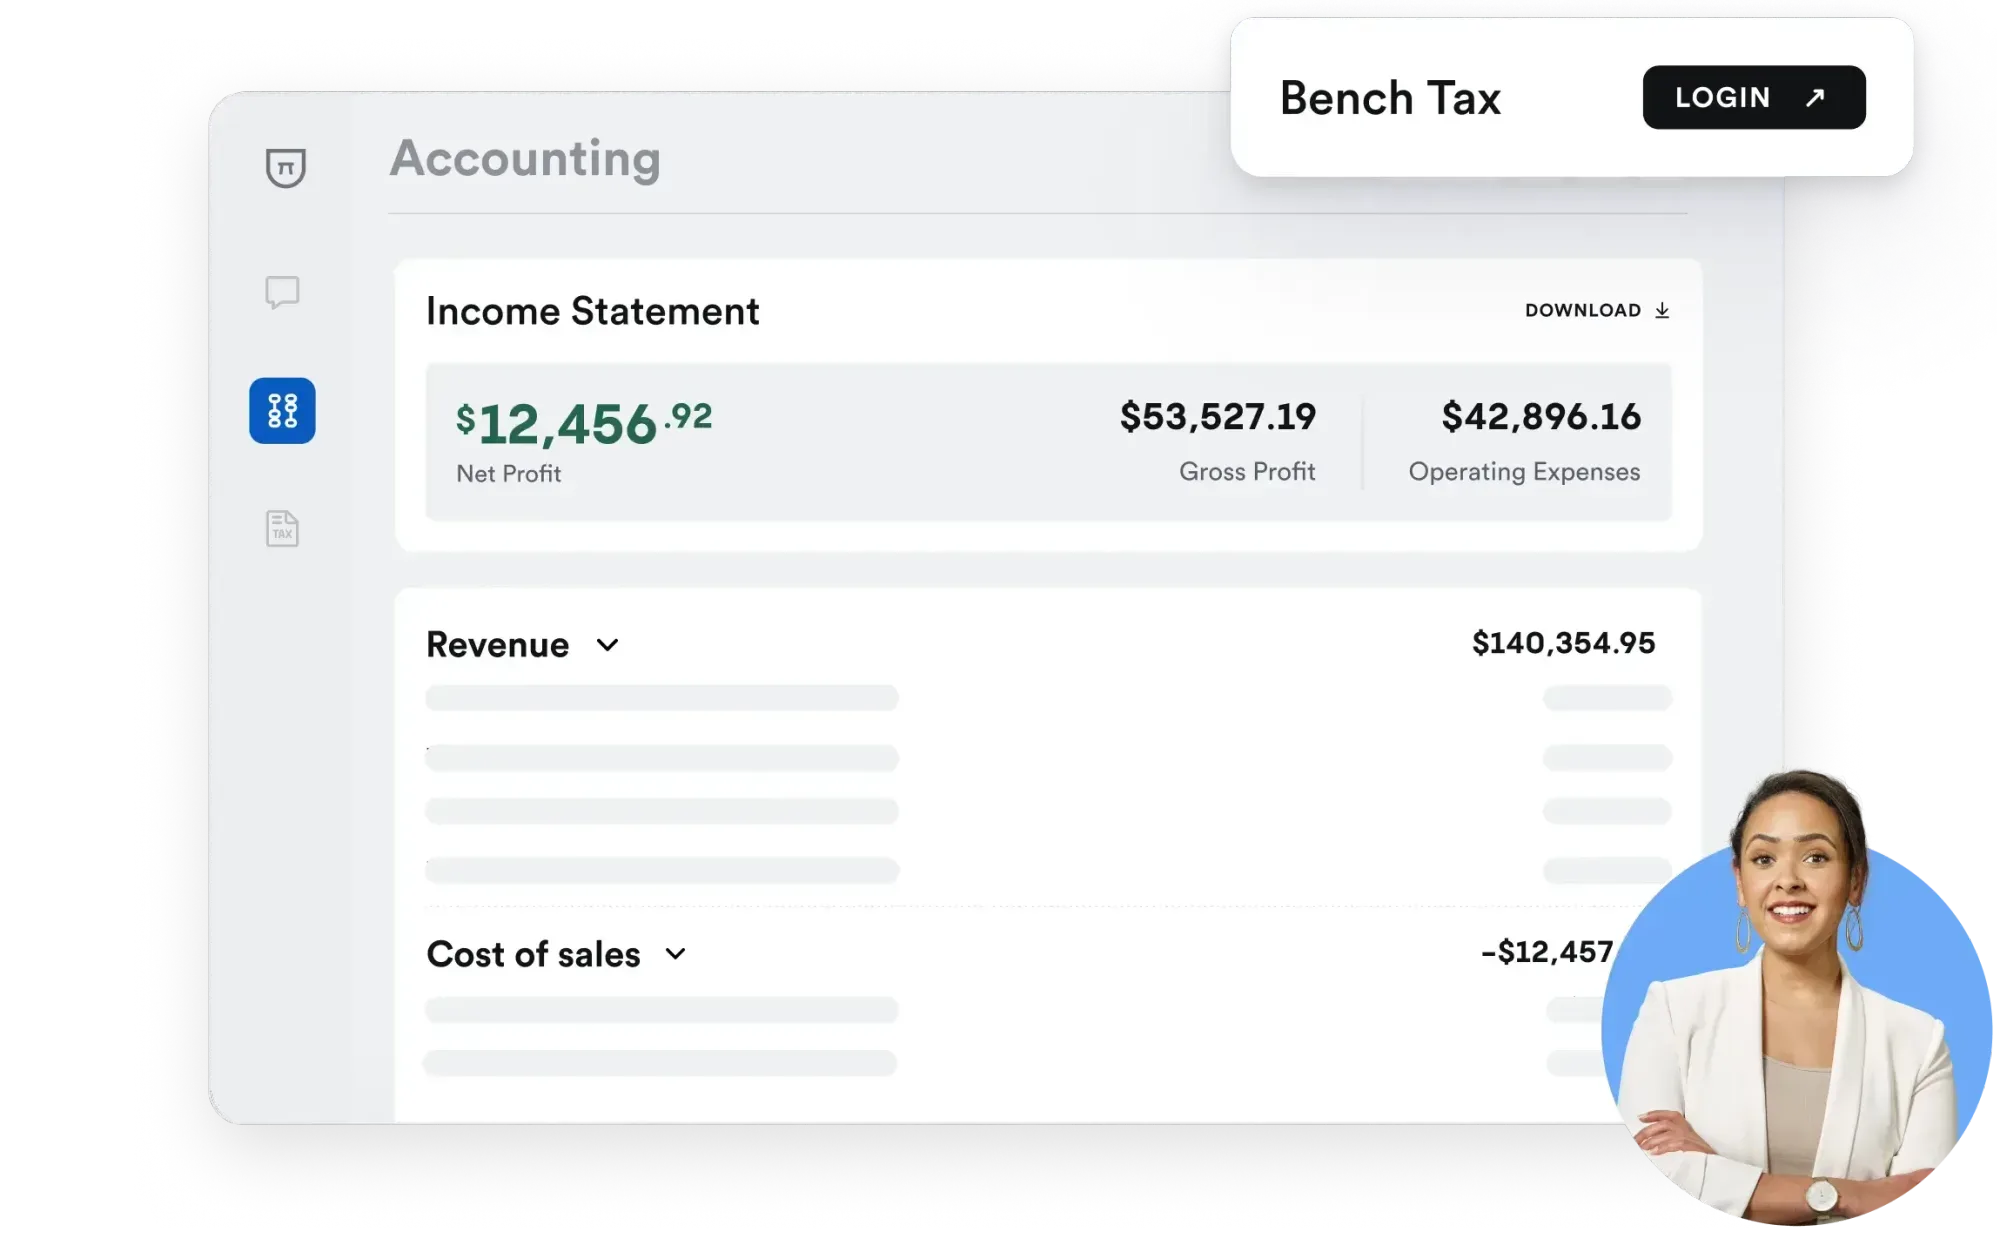Select the $53,527.19 value

[1218, 416]
